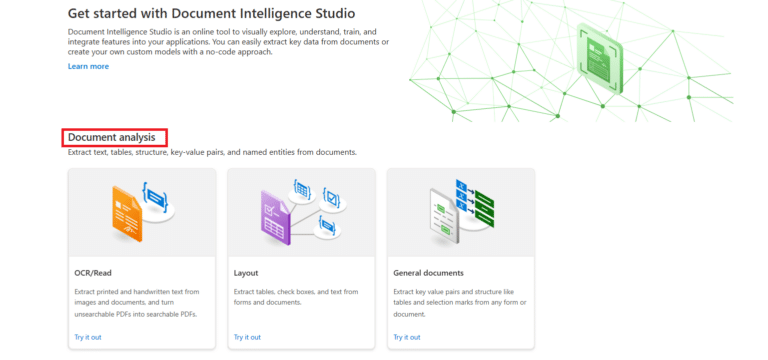Click the 'Extract text, tables, structure' subtitle

click(212, 152)
